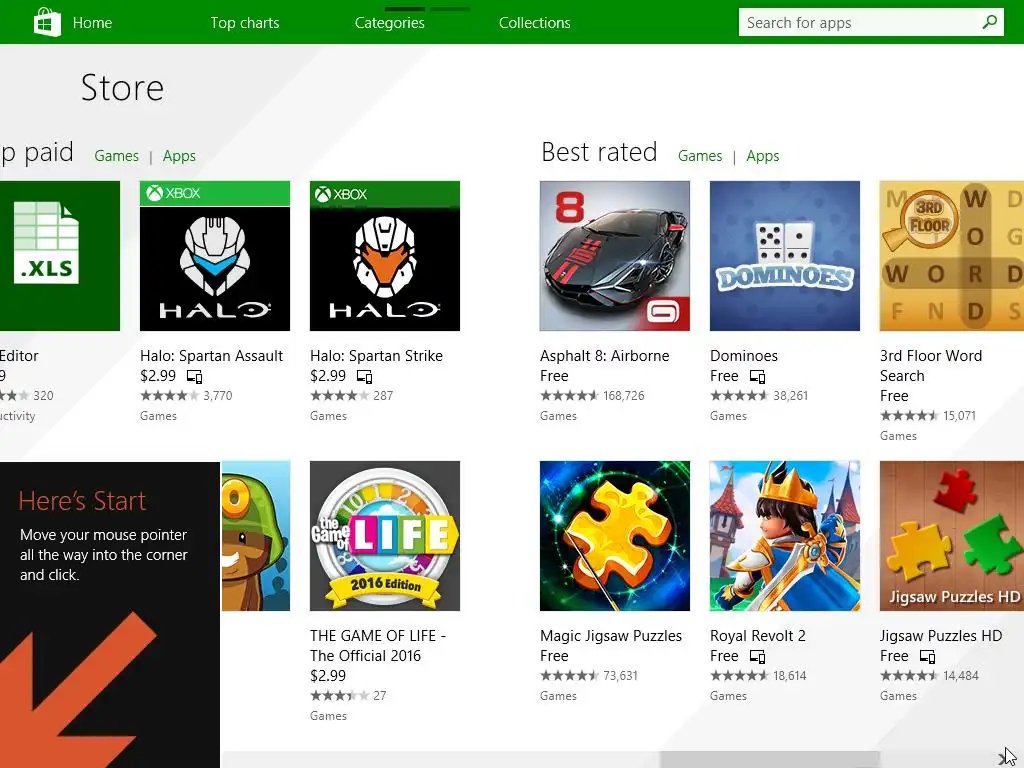Click Halo: Spartan Assault rating 3,770
Screen dimensions: 1024x768
pyautogui.click(x=186, y=396)
